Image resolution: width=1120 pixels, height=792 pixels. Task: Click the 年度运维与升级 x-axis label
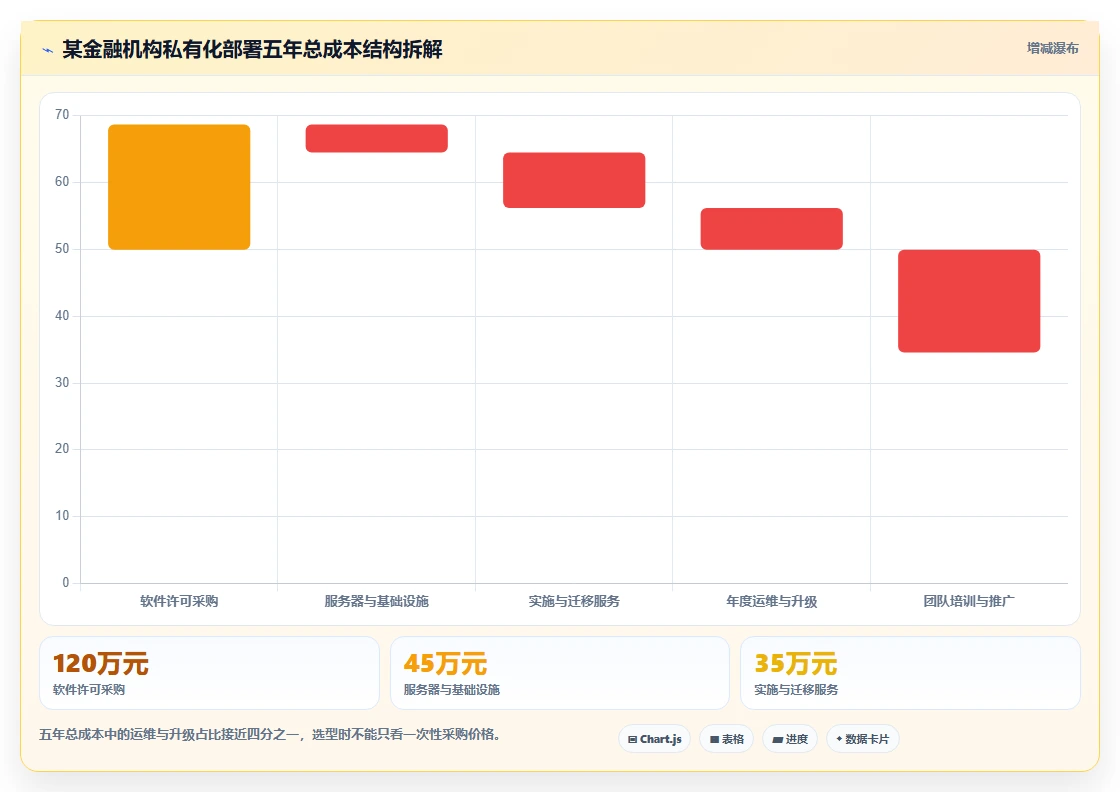[x=771, y=601]
